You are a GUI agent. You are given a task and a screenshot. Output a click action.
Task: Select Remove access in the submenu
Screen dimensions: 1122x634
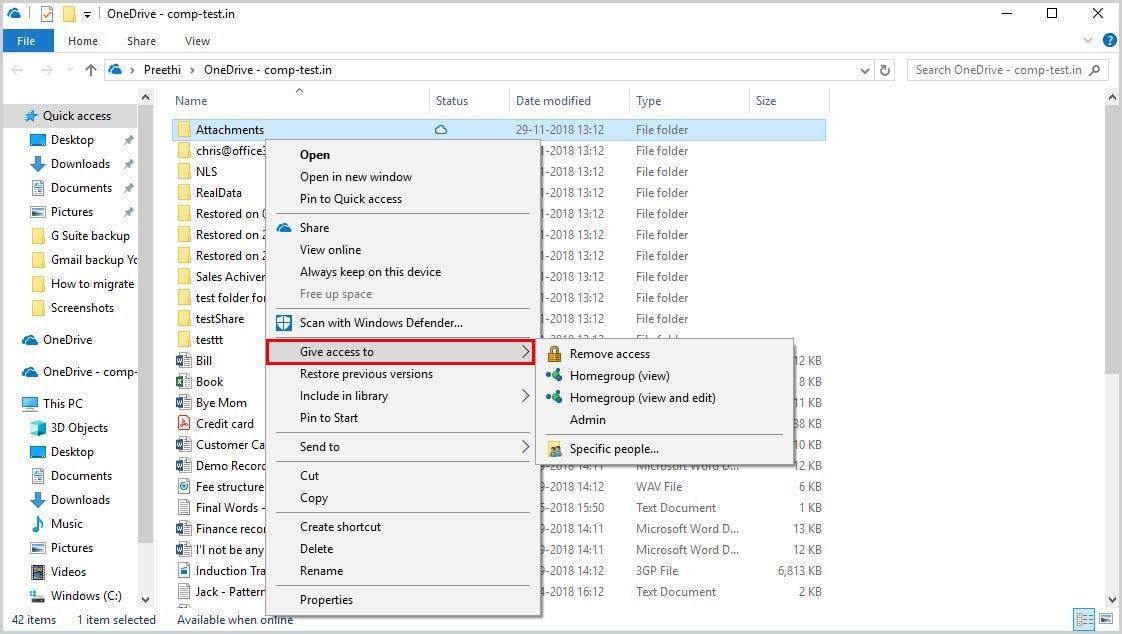click(609, 353)
